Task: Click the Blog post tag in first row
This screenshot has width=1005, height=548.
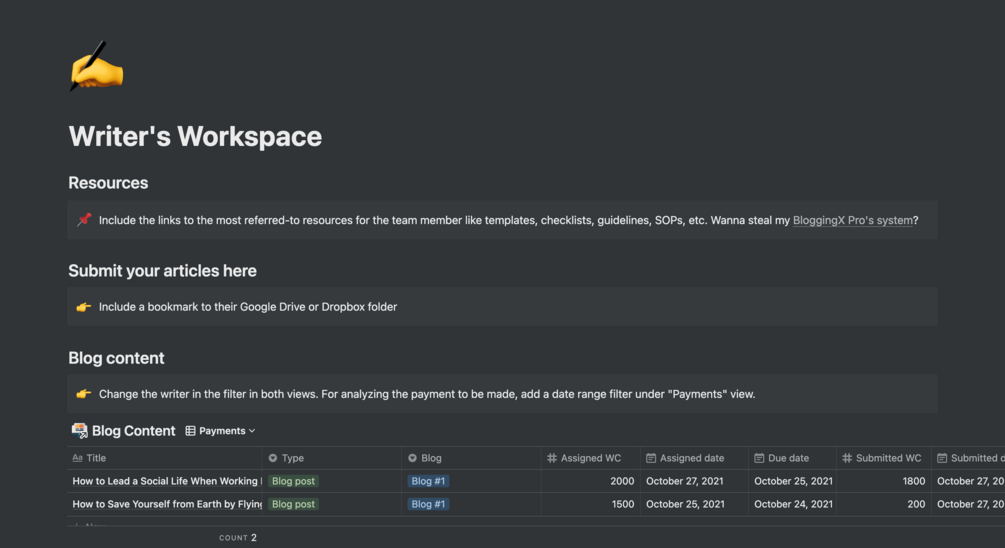Action: 293,481
